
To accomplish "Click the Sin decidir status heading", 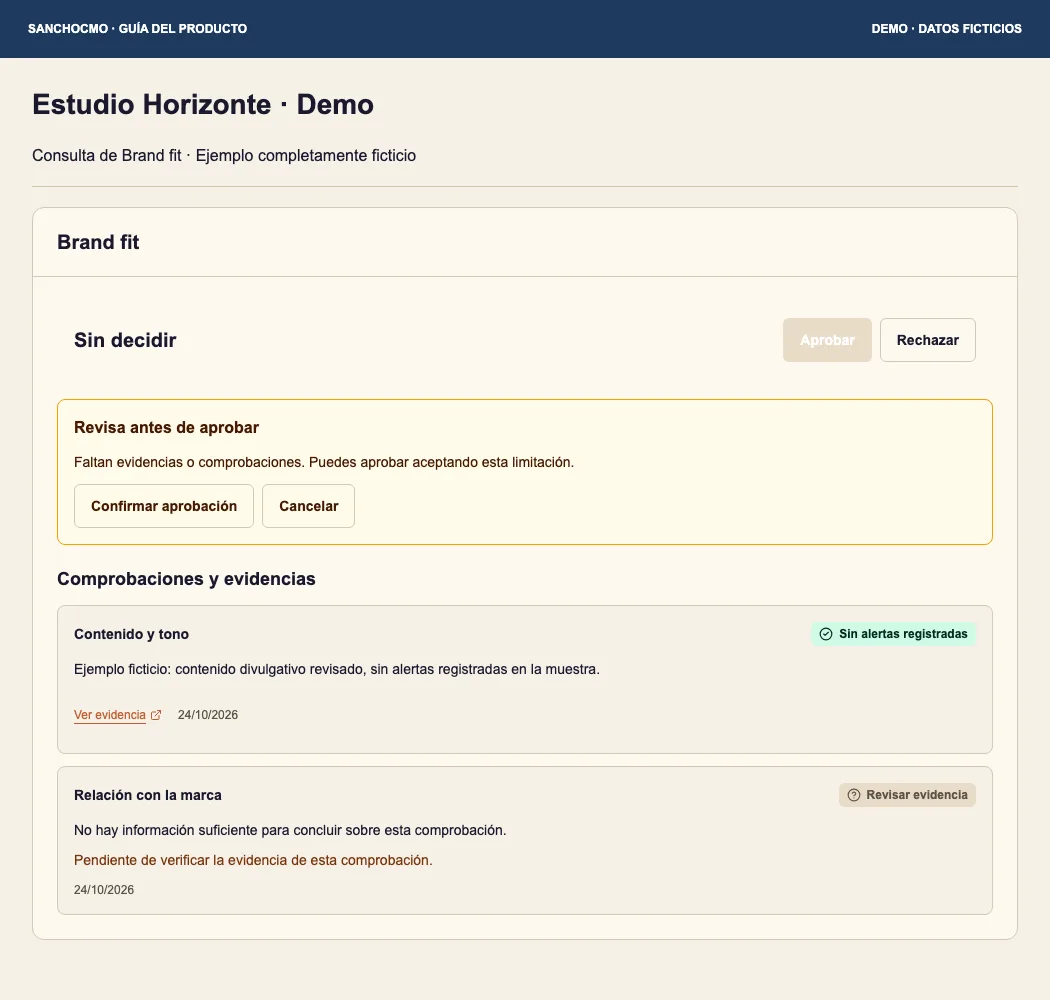I will pyautogui.click(x=125, y=340).
